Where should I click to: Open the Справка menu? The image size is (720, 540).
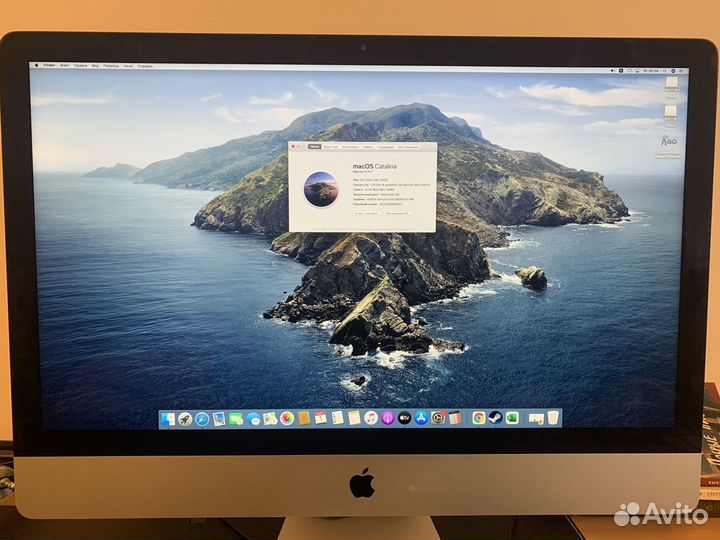tap(145, 66)
